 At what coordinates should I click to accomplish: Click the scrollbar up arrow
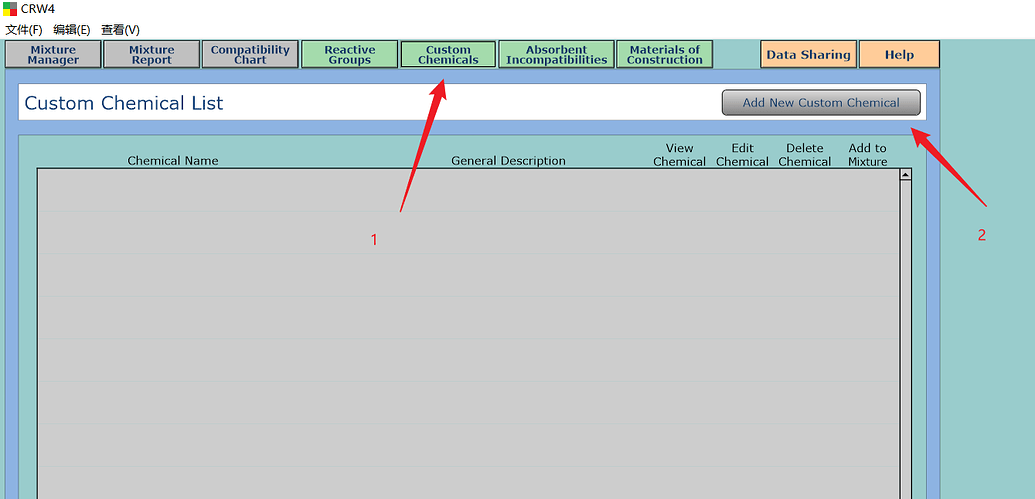point(906,175)
